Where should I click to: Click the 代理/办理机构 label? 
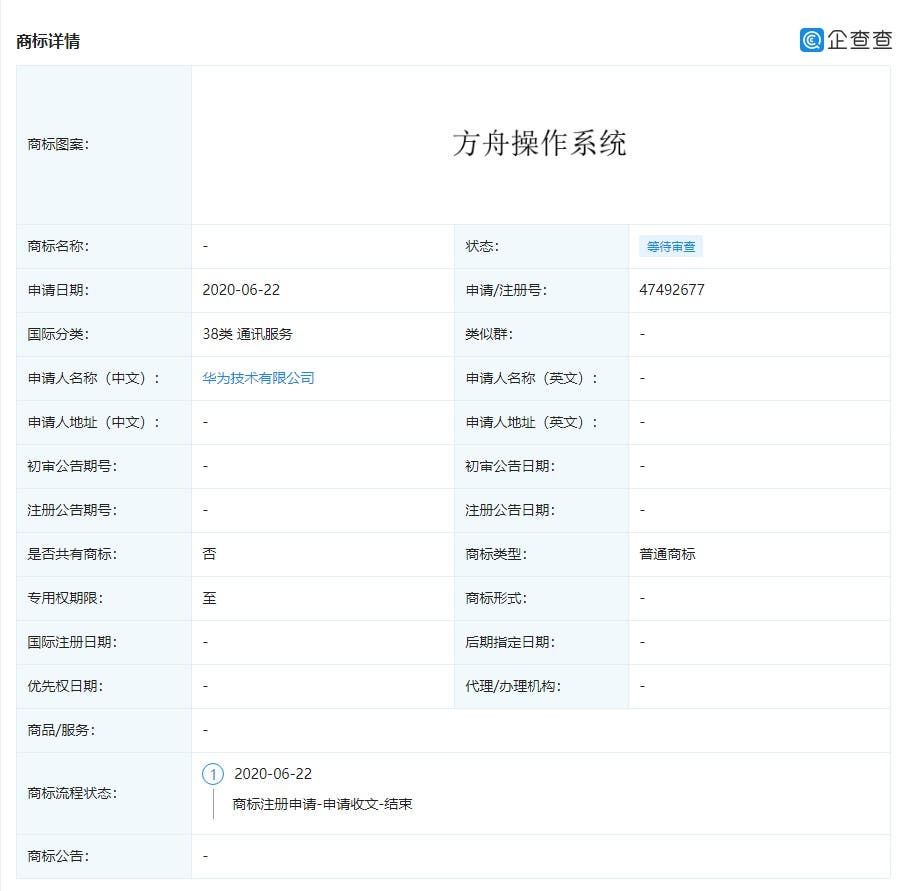pyautogui.click(x=513, y=686)
